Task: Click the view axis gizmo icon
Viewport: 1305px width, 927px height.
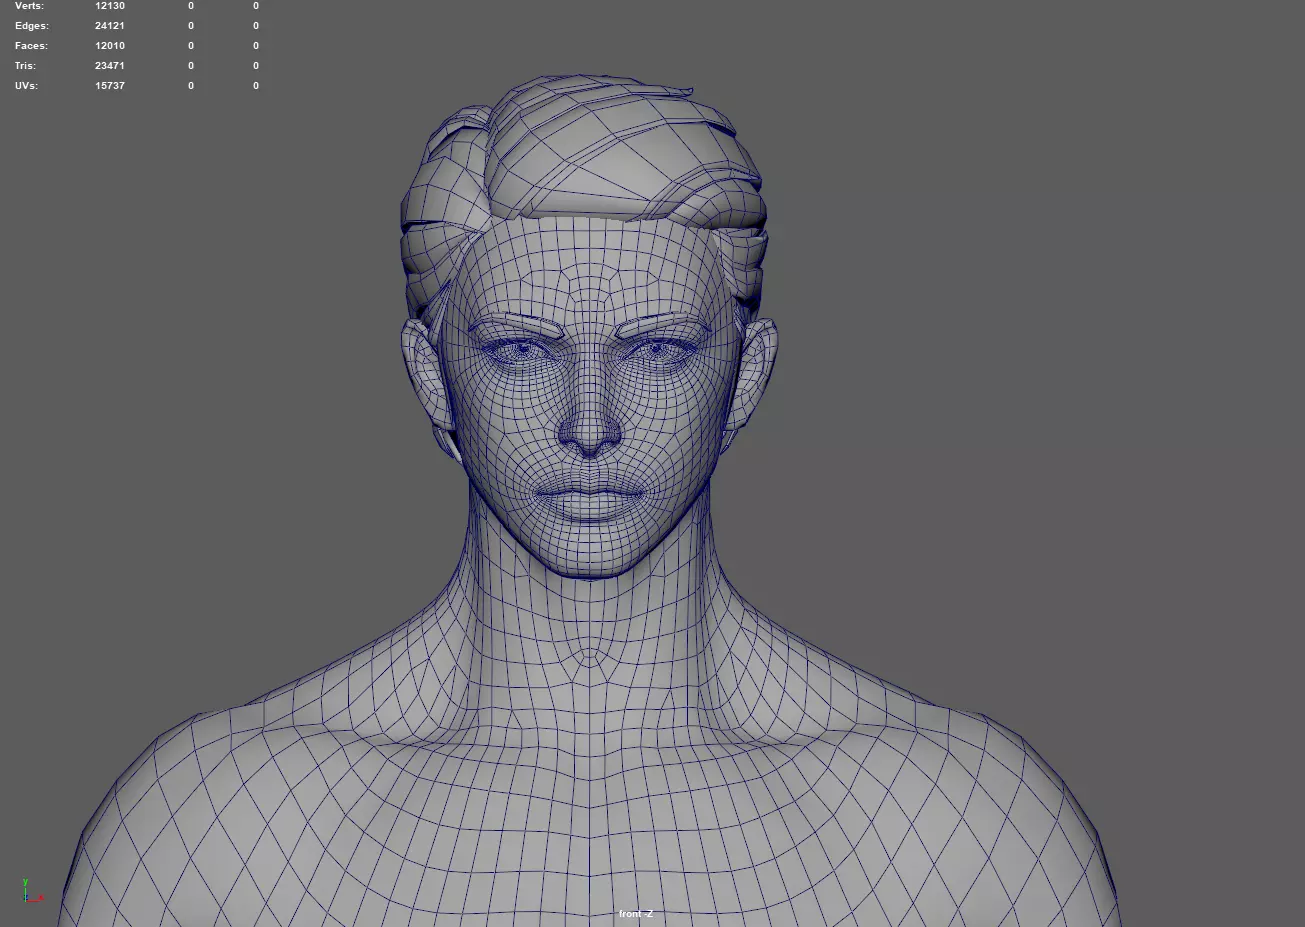Action: 32,891
